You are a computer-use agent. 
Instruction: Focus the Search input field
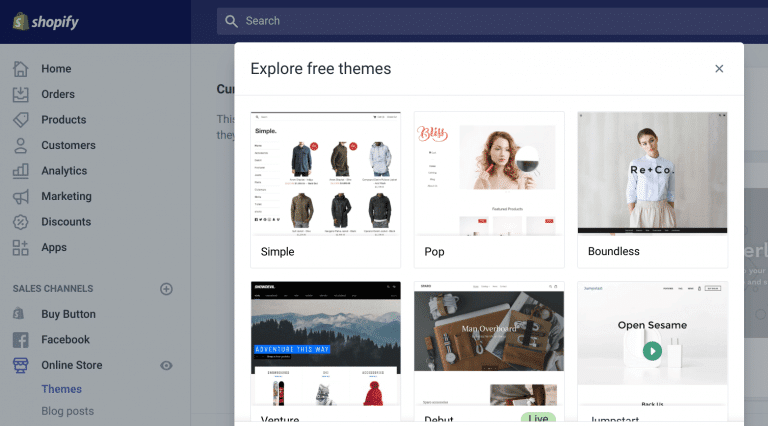(492, 21)
